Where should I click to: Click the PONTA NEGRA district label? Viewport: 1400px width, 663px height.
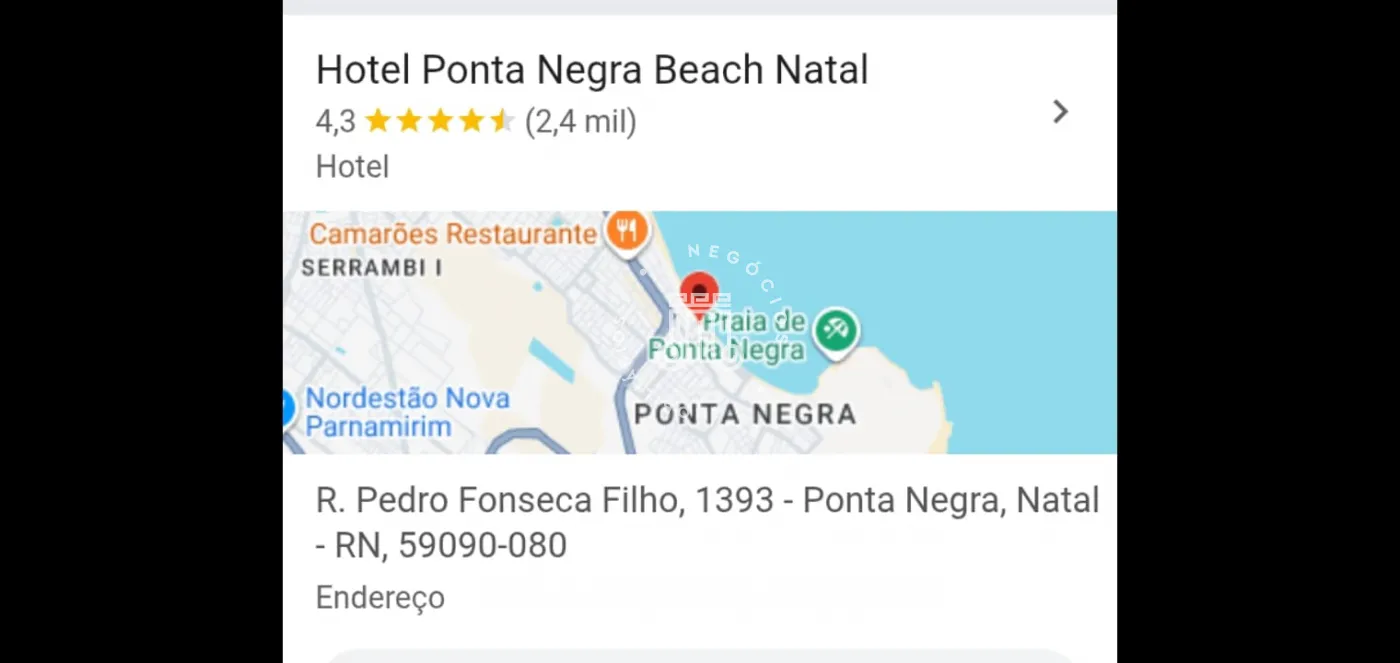[x=745, y=414]
